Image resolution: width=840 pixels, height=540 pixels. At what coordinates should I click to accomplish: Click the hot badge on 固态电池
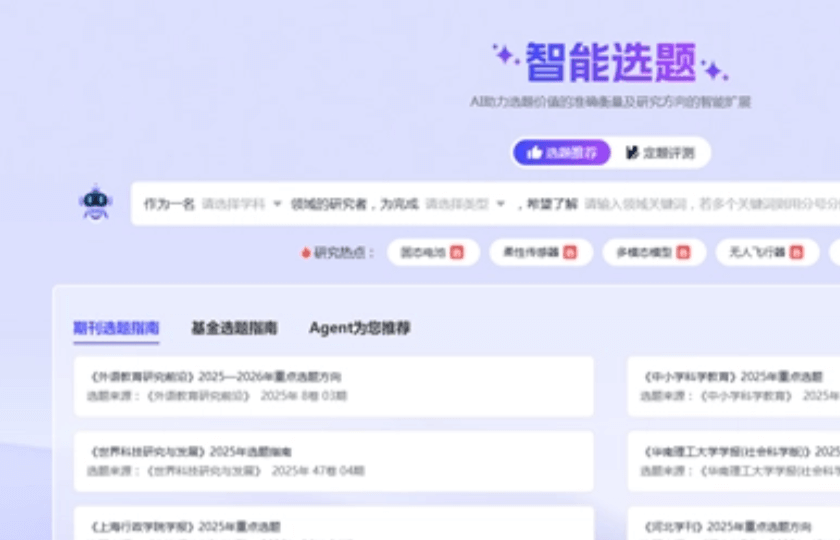click(x=456, y=252)
